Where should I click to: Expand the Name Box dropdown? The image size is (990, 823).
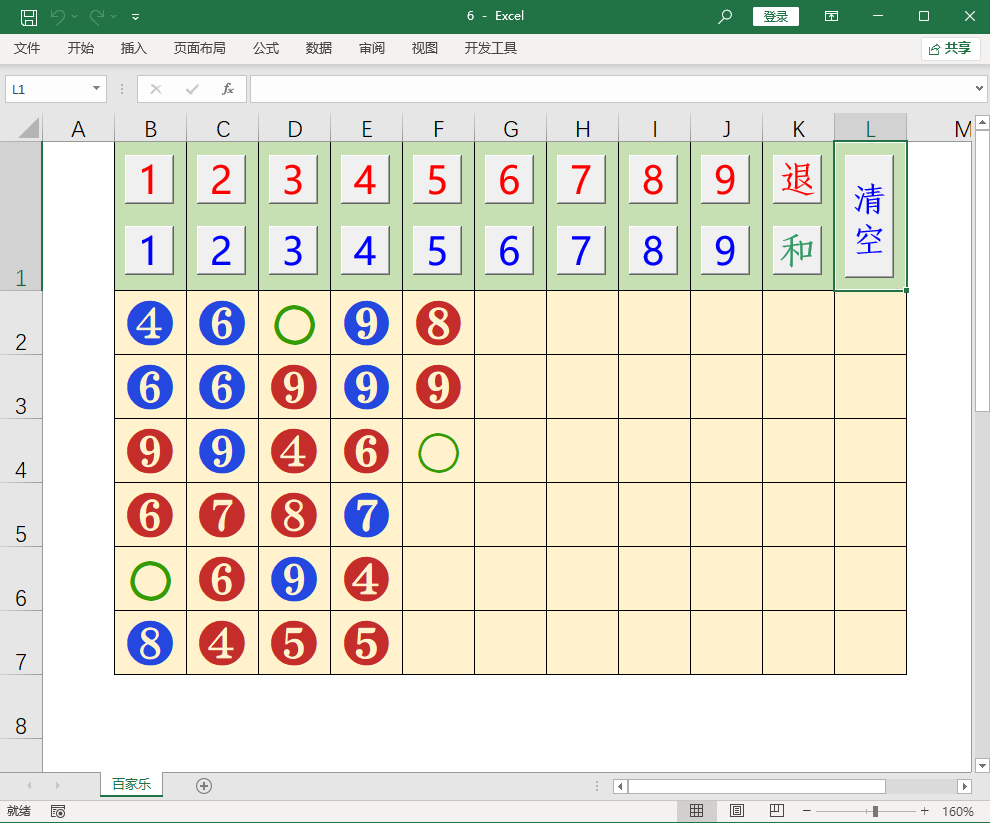[97, 89]
